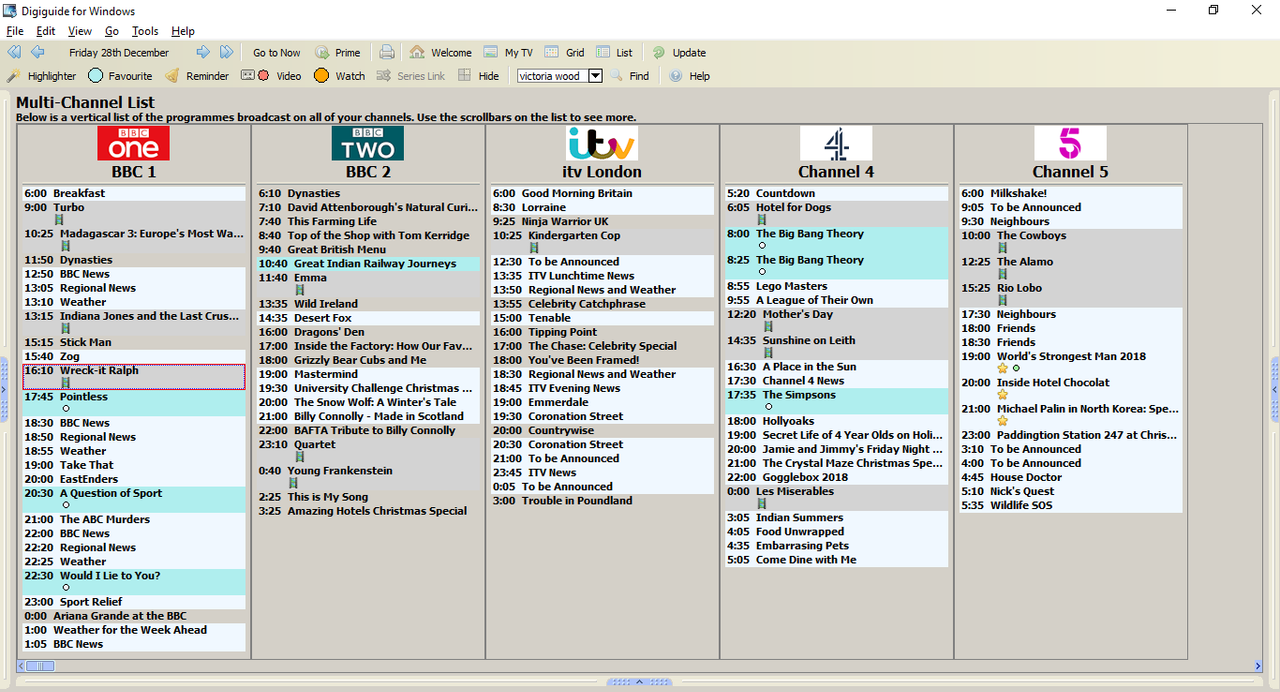Select Wreck-it Ralph at 16:10
This screenshot has width=1280, height=692.
tap(134, 377)
